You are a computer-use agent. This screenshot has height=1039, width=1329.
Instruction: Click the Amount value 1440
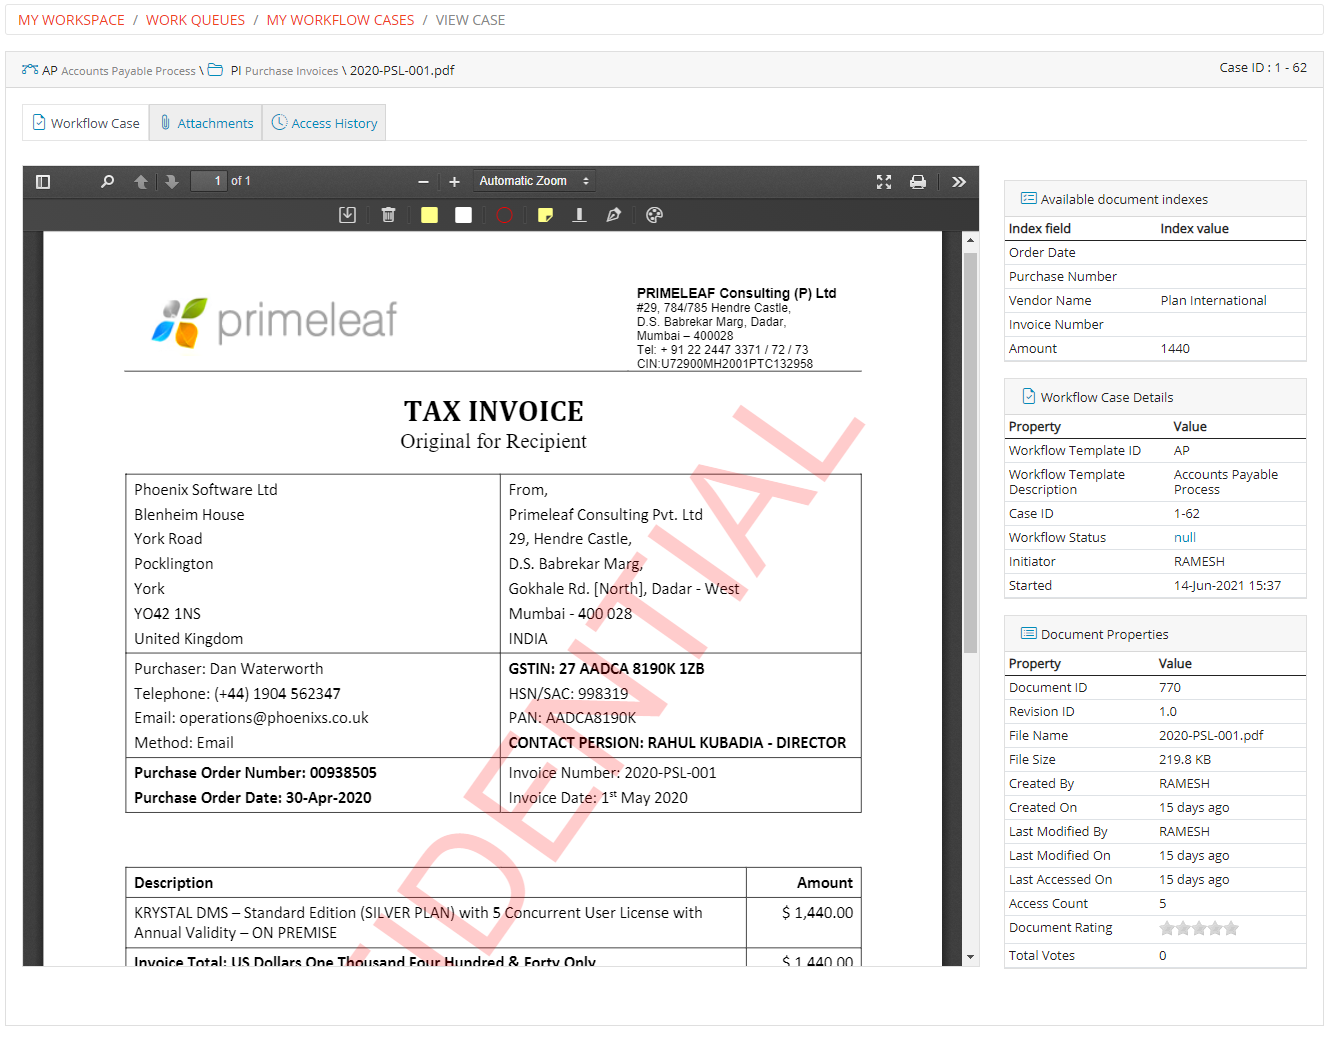click(x=1175, y=349)
